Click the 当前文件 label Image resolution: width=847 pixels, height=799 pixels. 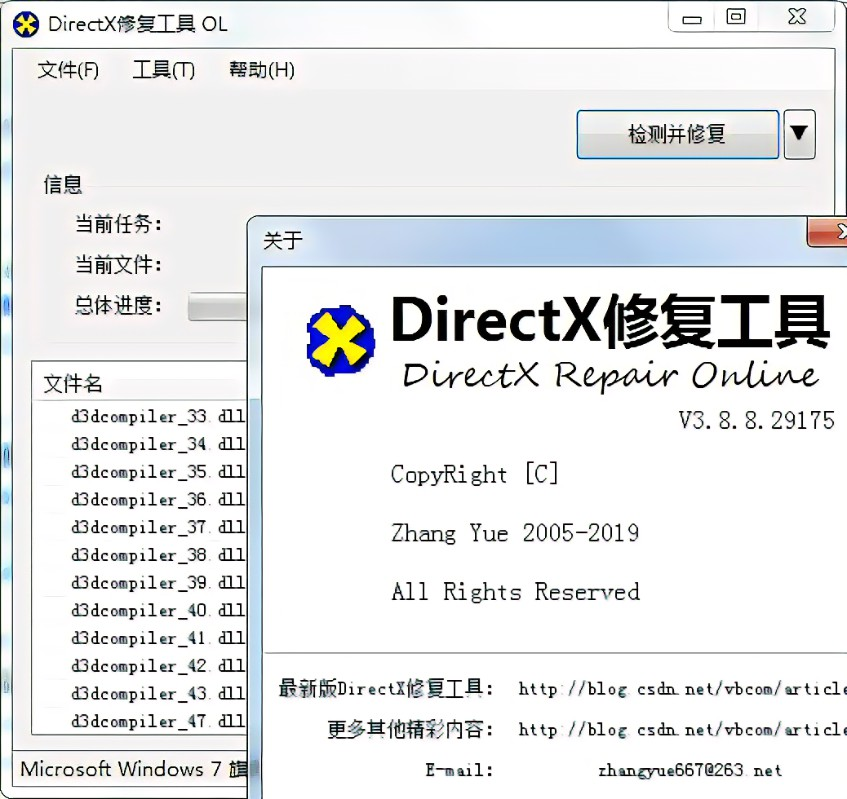point(118,265)
